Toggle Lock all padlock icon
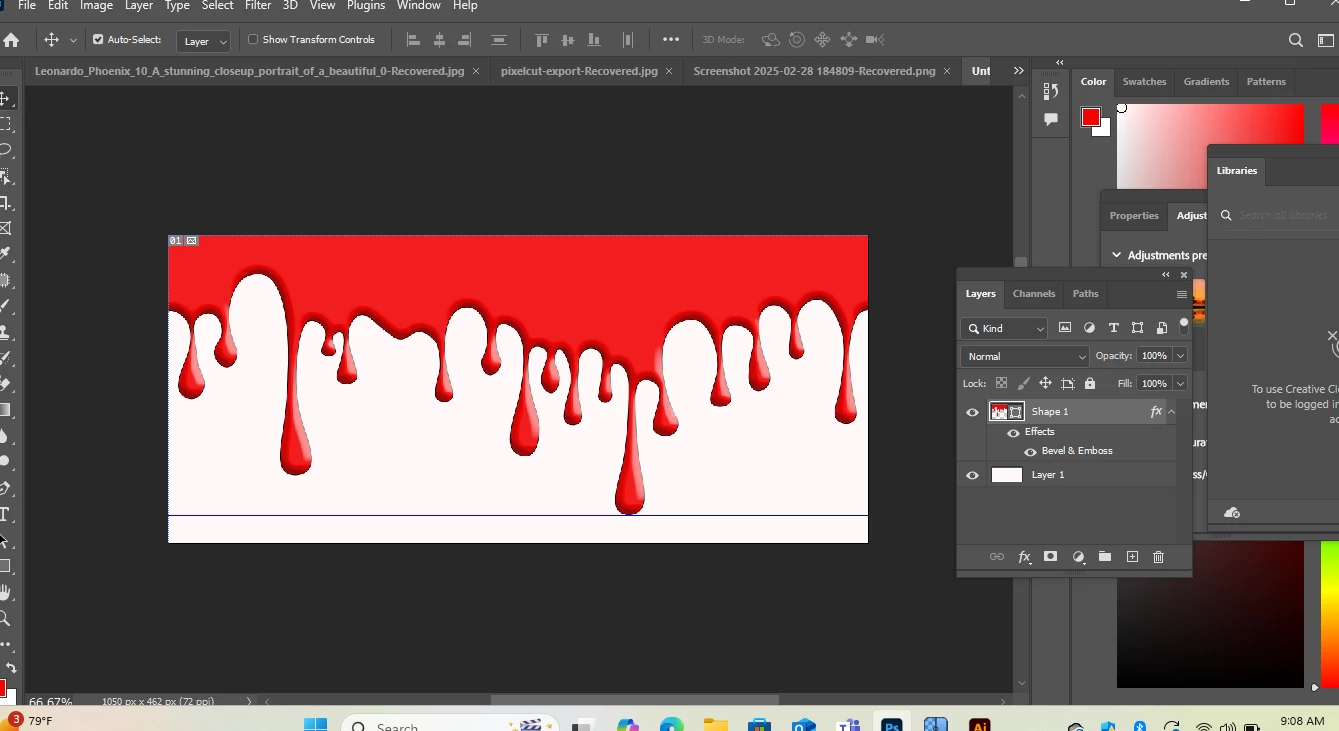The height and width of the screenshot is (731, 1339). [x=1090, y=383]
